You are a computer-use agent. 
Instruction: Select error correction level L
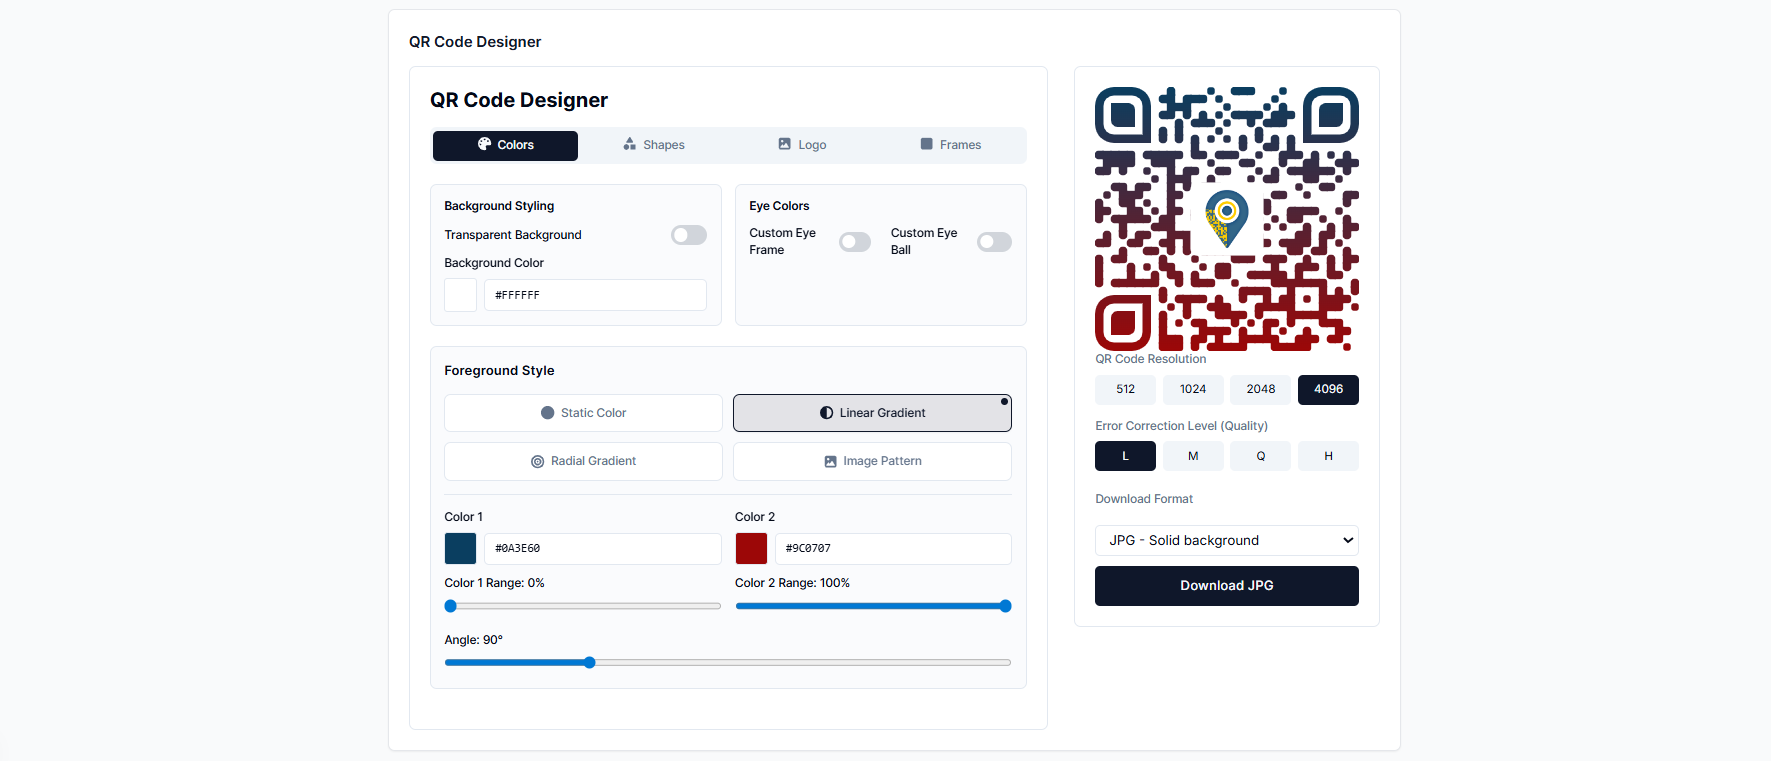(x=1125, y=456)
